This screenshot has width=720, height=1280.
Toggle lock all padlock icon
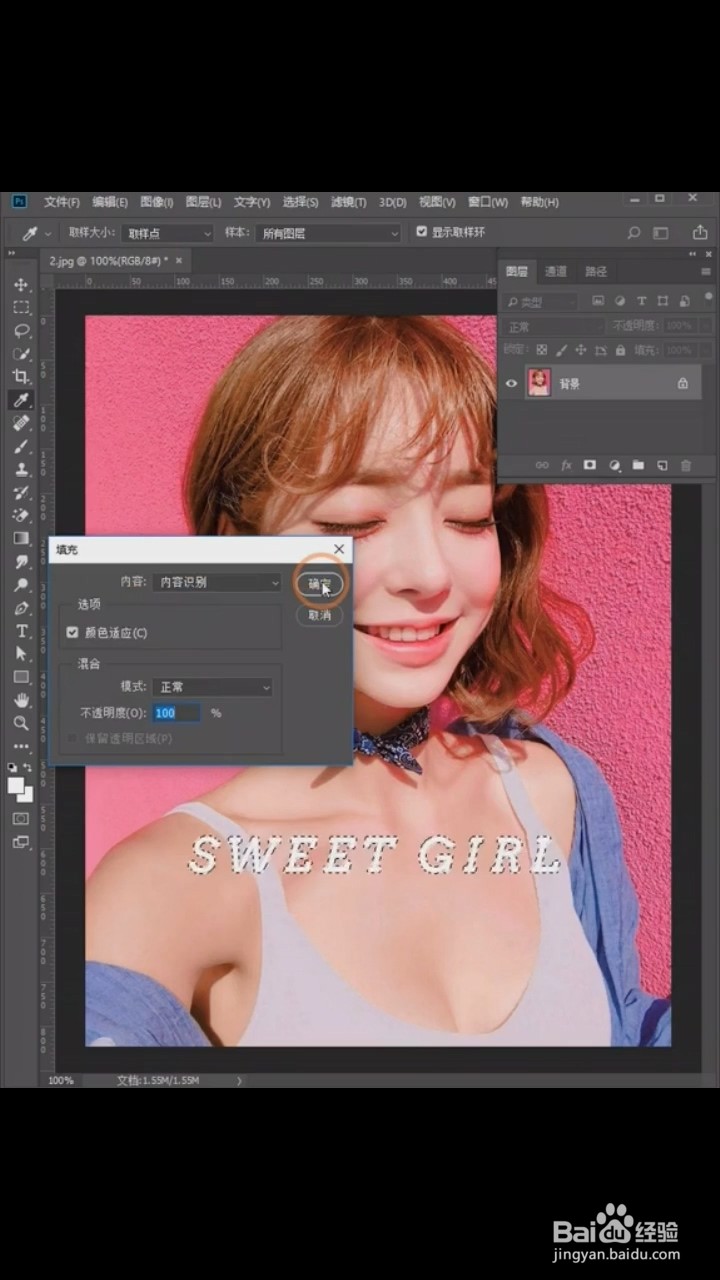[621, 350]
